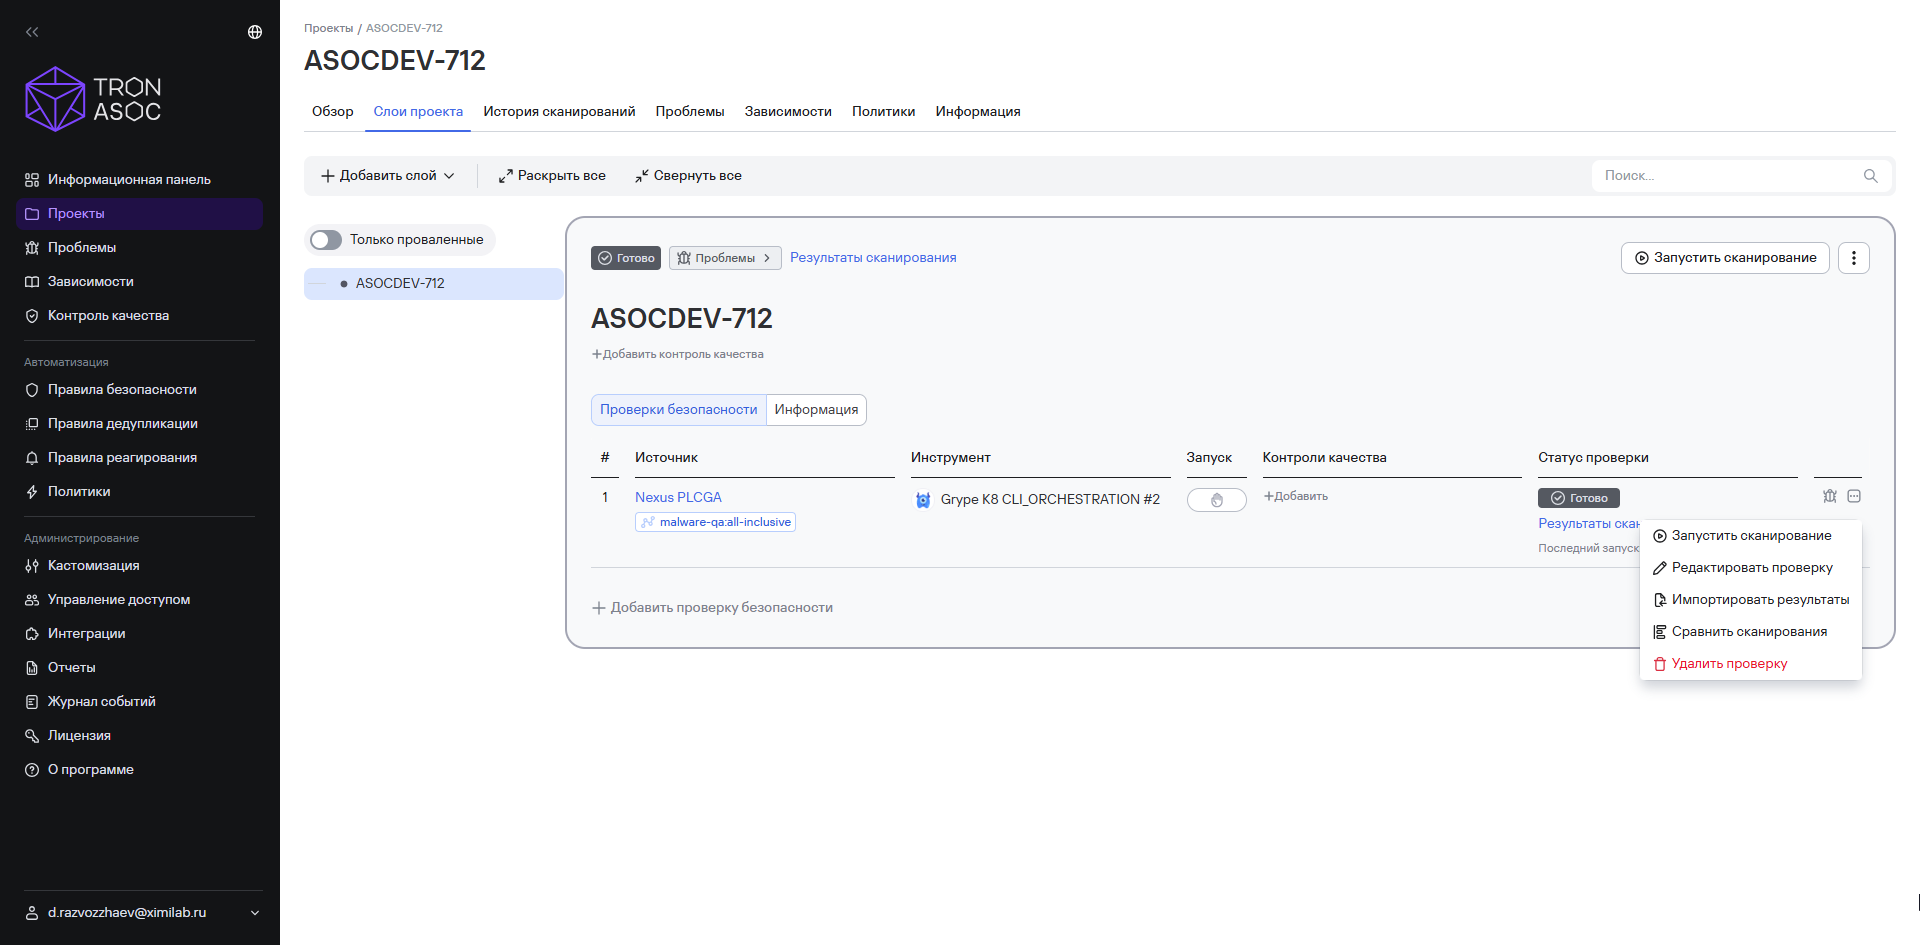This screenshot has height=945, width=1920.
Task: Open Правила реагирования section
Action: (x=139, y=457)
